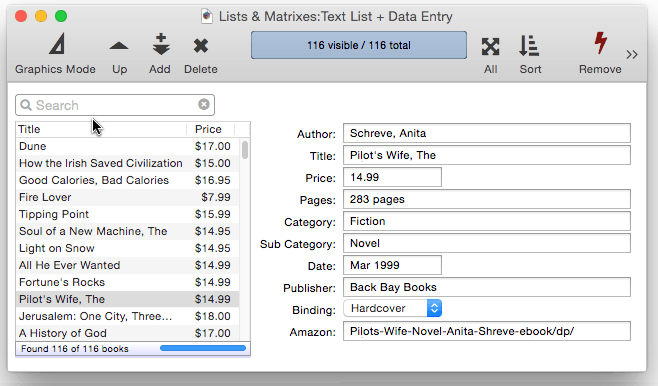The width and height of the screenshot is (658, 386).
Task: Click the book list vertical scrollbar
Action: pyautogui.click(x=245, y=150)
